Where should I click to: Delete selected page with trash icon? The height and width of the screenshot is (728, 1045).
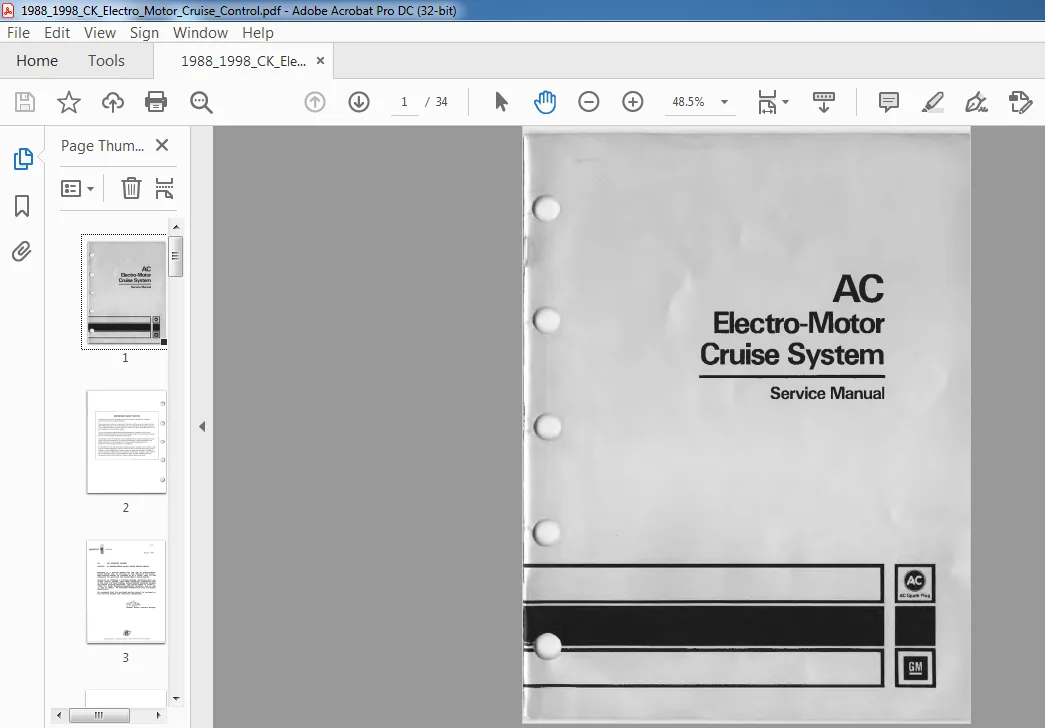click(131, 188)
